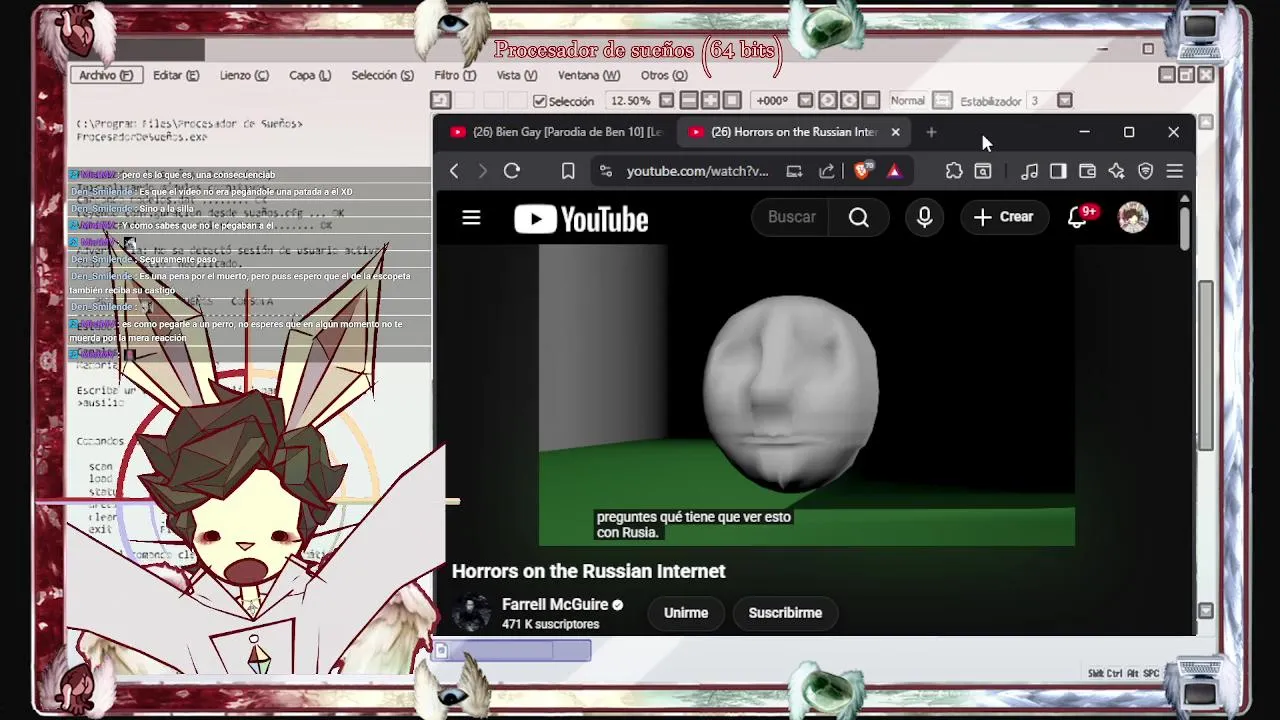The width and height of the screenshot is (1280, 720).
Task: Click the tab search icon beside extensions
Action: pos(983,171)
